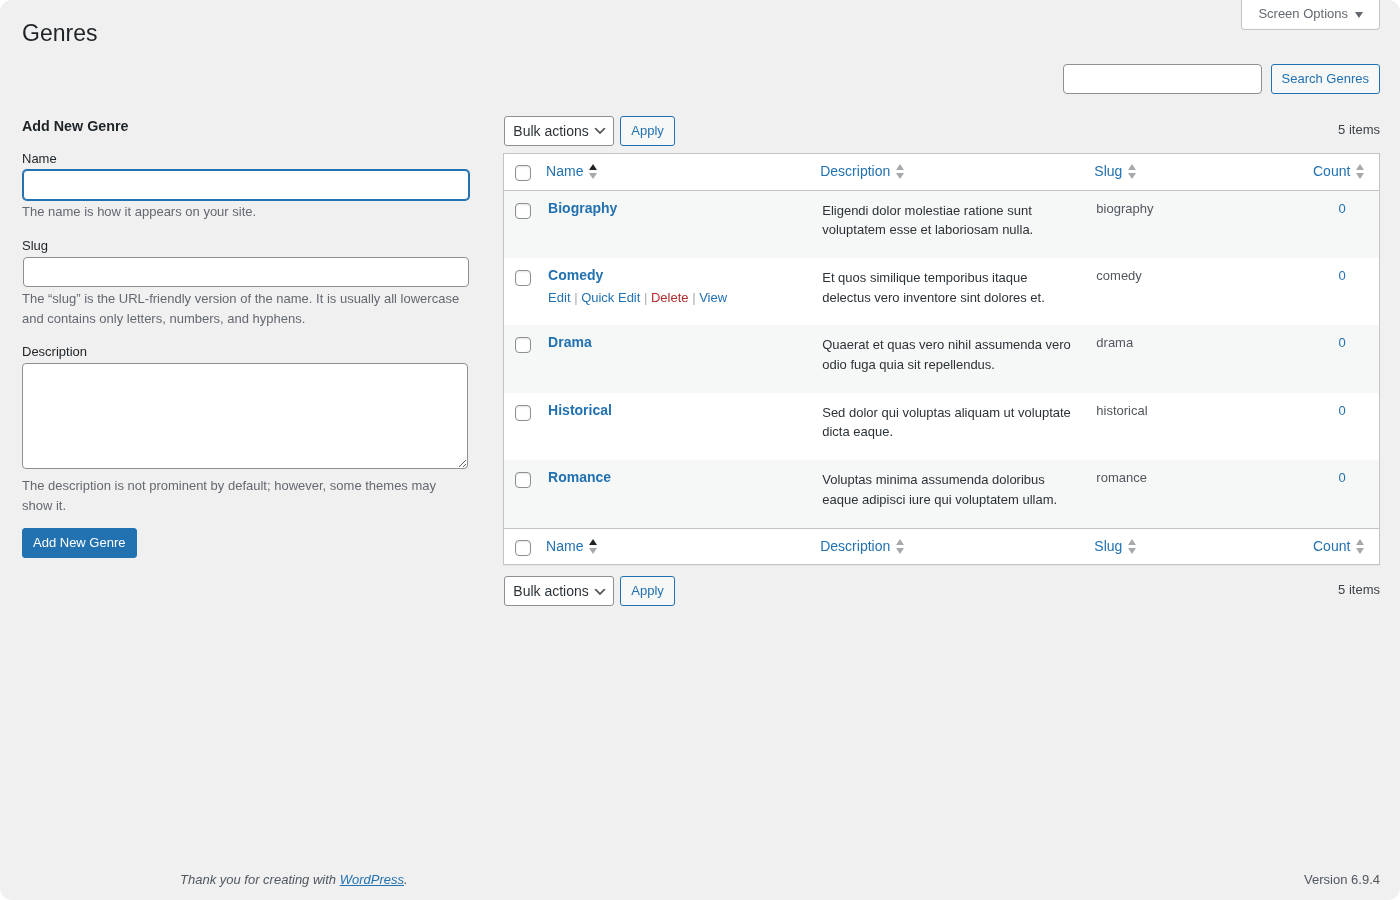Image resolution: width=1400 pixels, height=900 pixels.
Task: Sort by Slug in the bottom header row
Action: pyautogui.click(x=1108, y=546)
